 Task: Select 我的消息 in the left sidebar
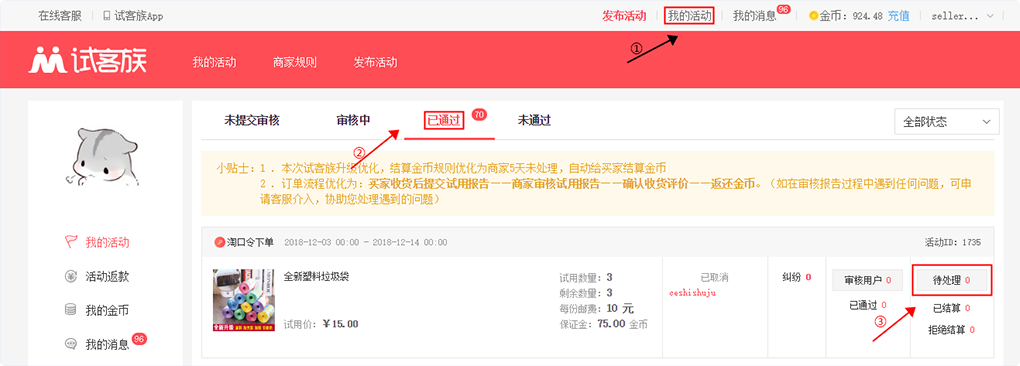(x=107, y=344)
